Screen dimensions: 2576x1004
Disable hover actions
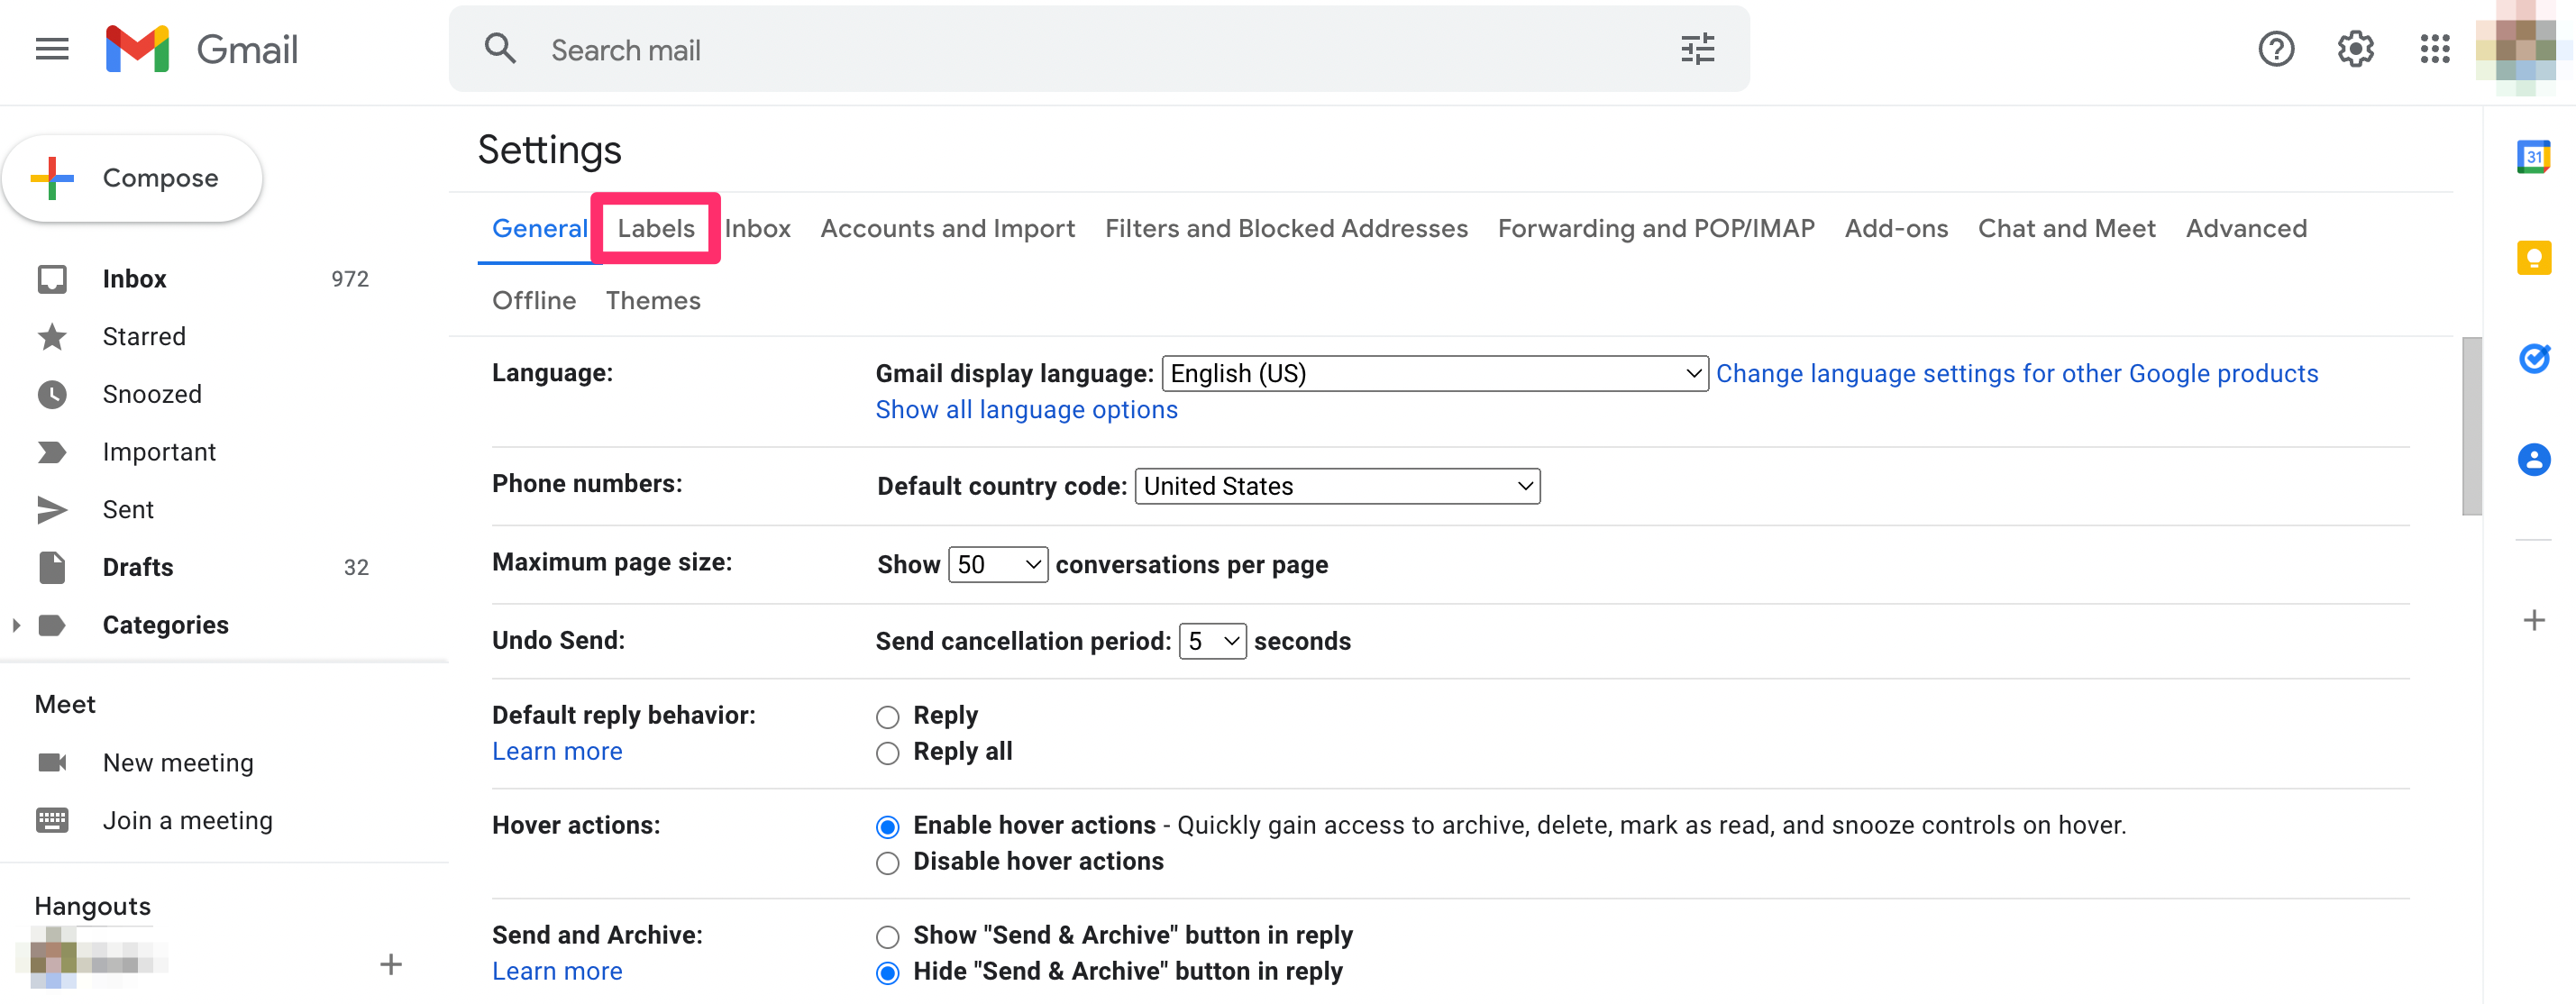887,862
